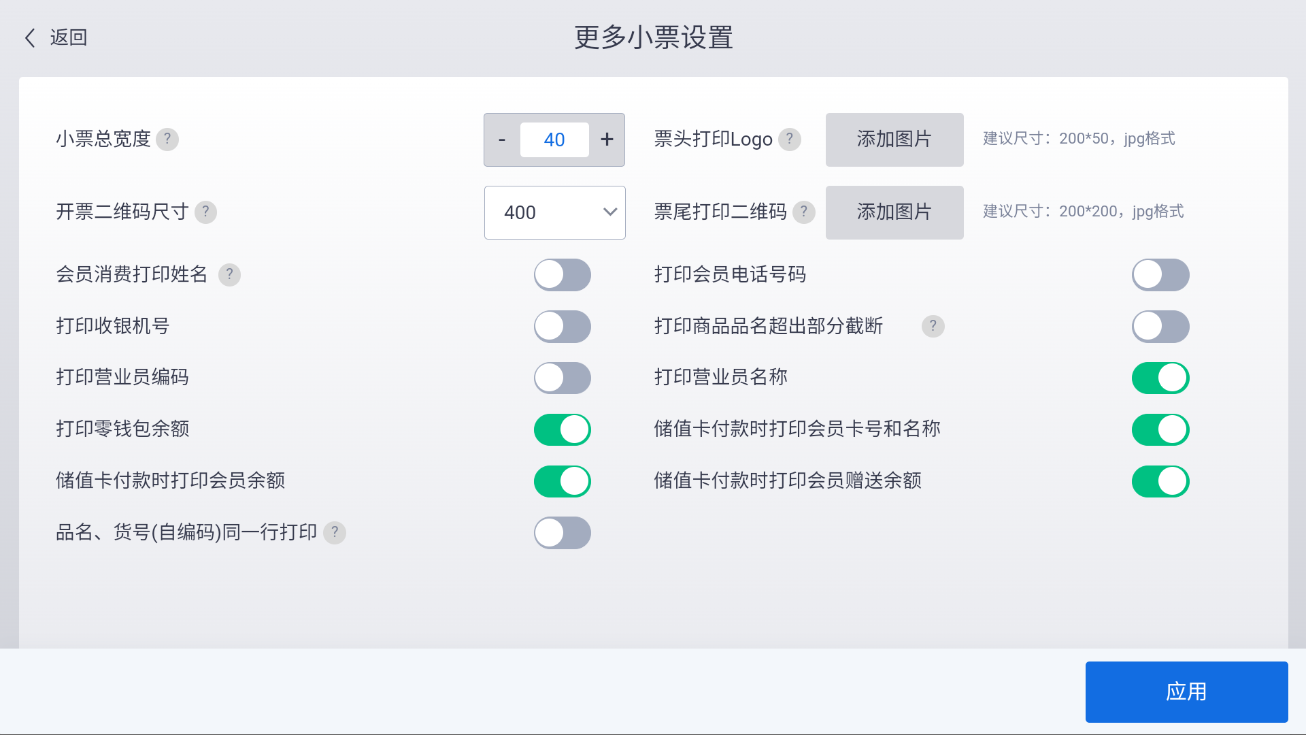Click the 更多小票设置 page title

pyautogui.click(x=654, y=38)
